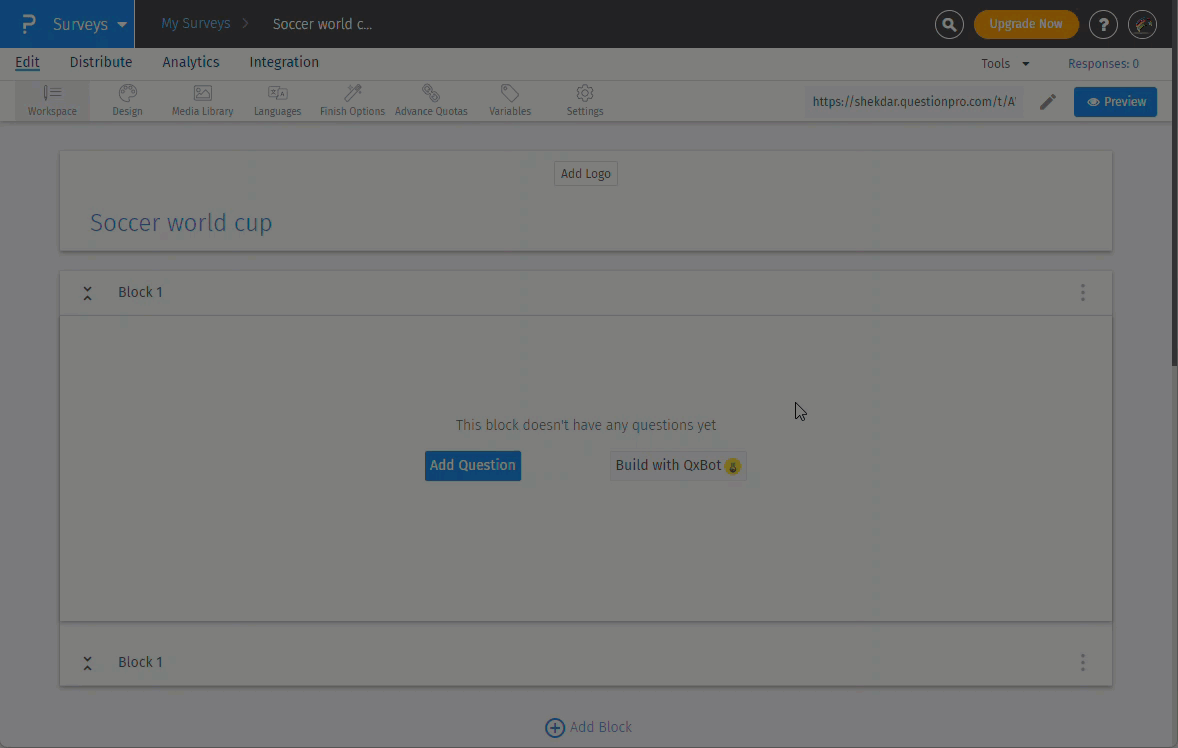Click the QuestionPro P logo icon
Image resolution: width=1178 pixels, height=748 pixels.
pos(29,24)
